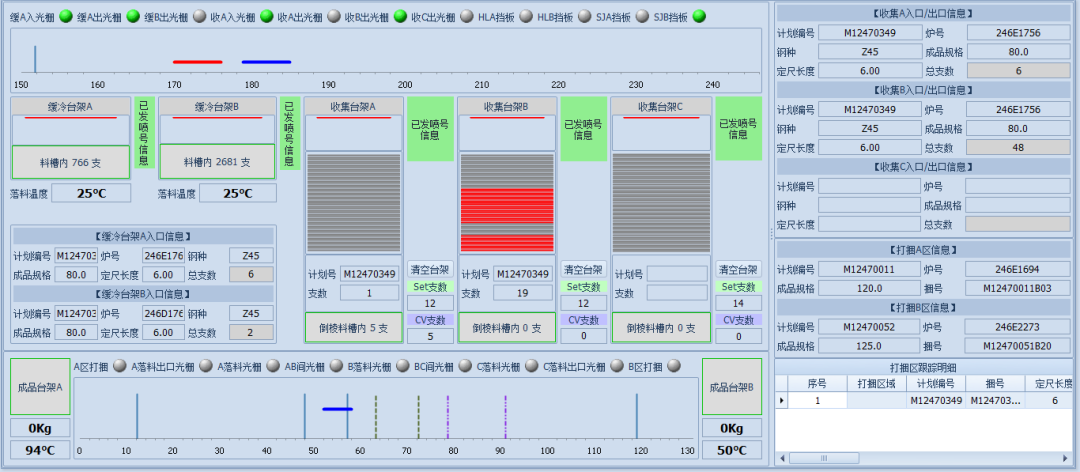Screen dimensions: 1080x472
Task: Click the red bar on top timeline
Action: (197, 62)
